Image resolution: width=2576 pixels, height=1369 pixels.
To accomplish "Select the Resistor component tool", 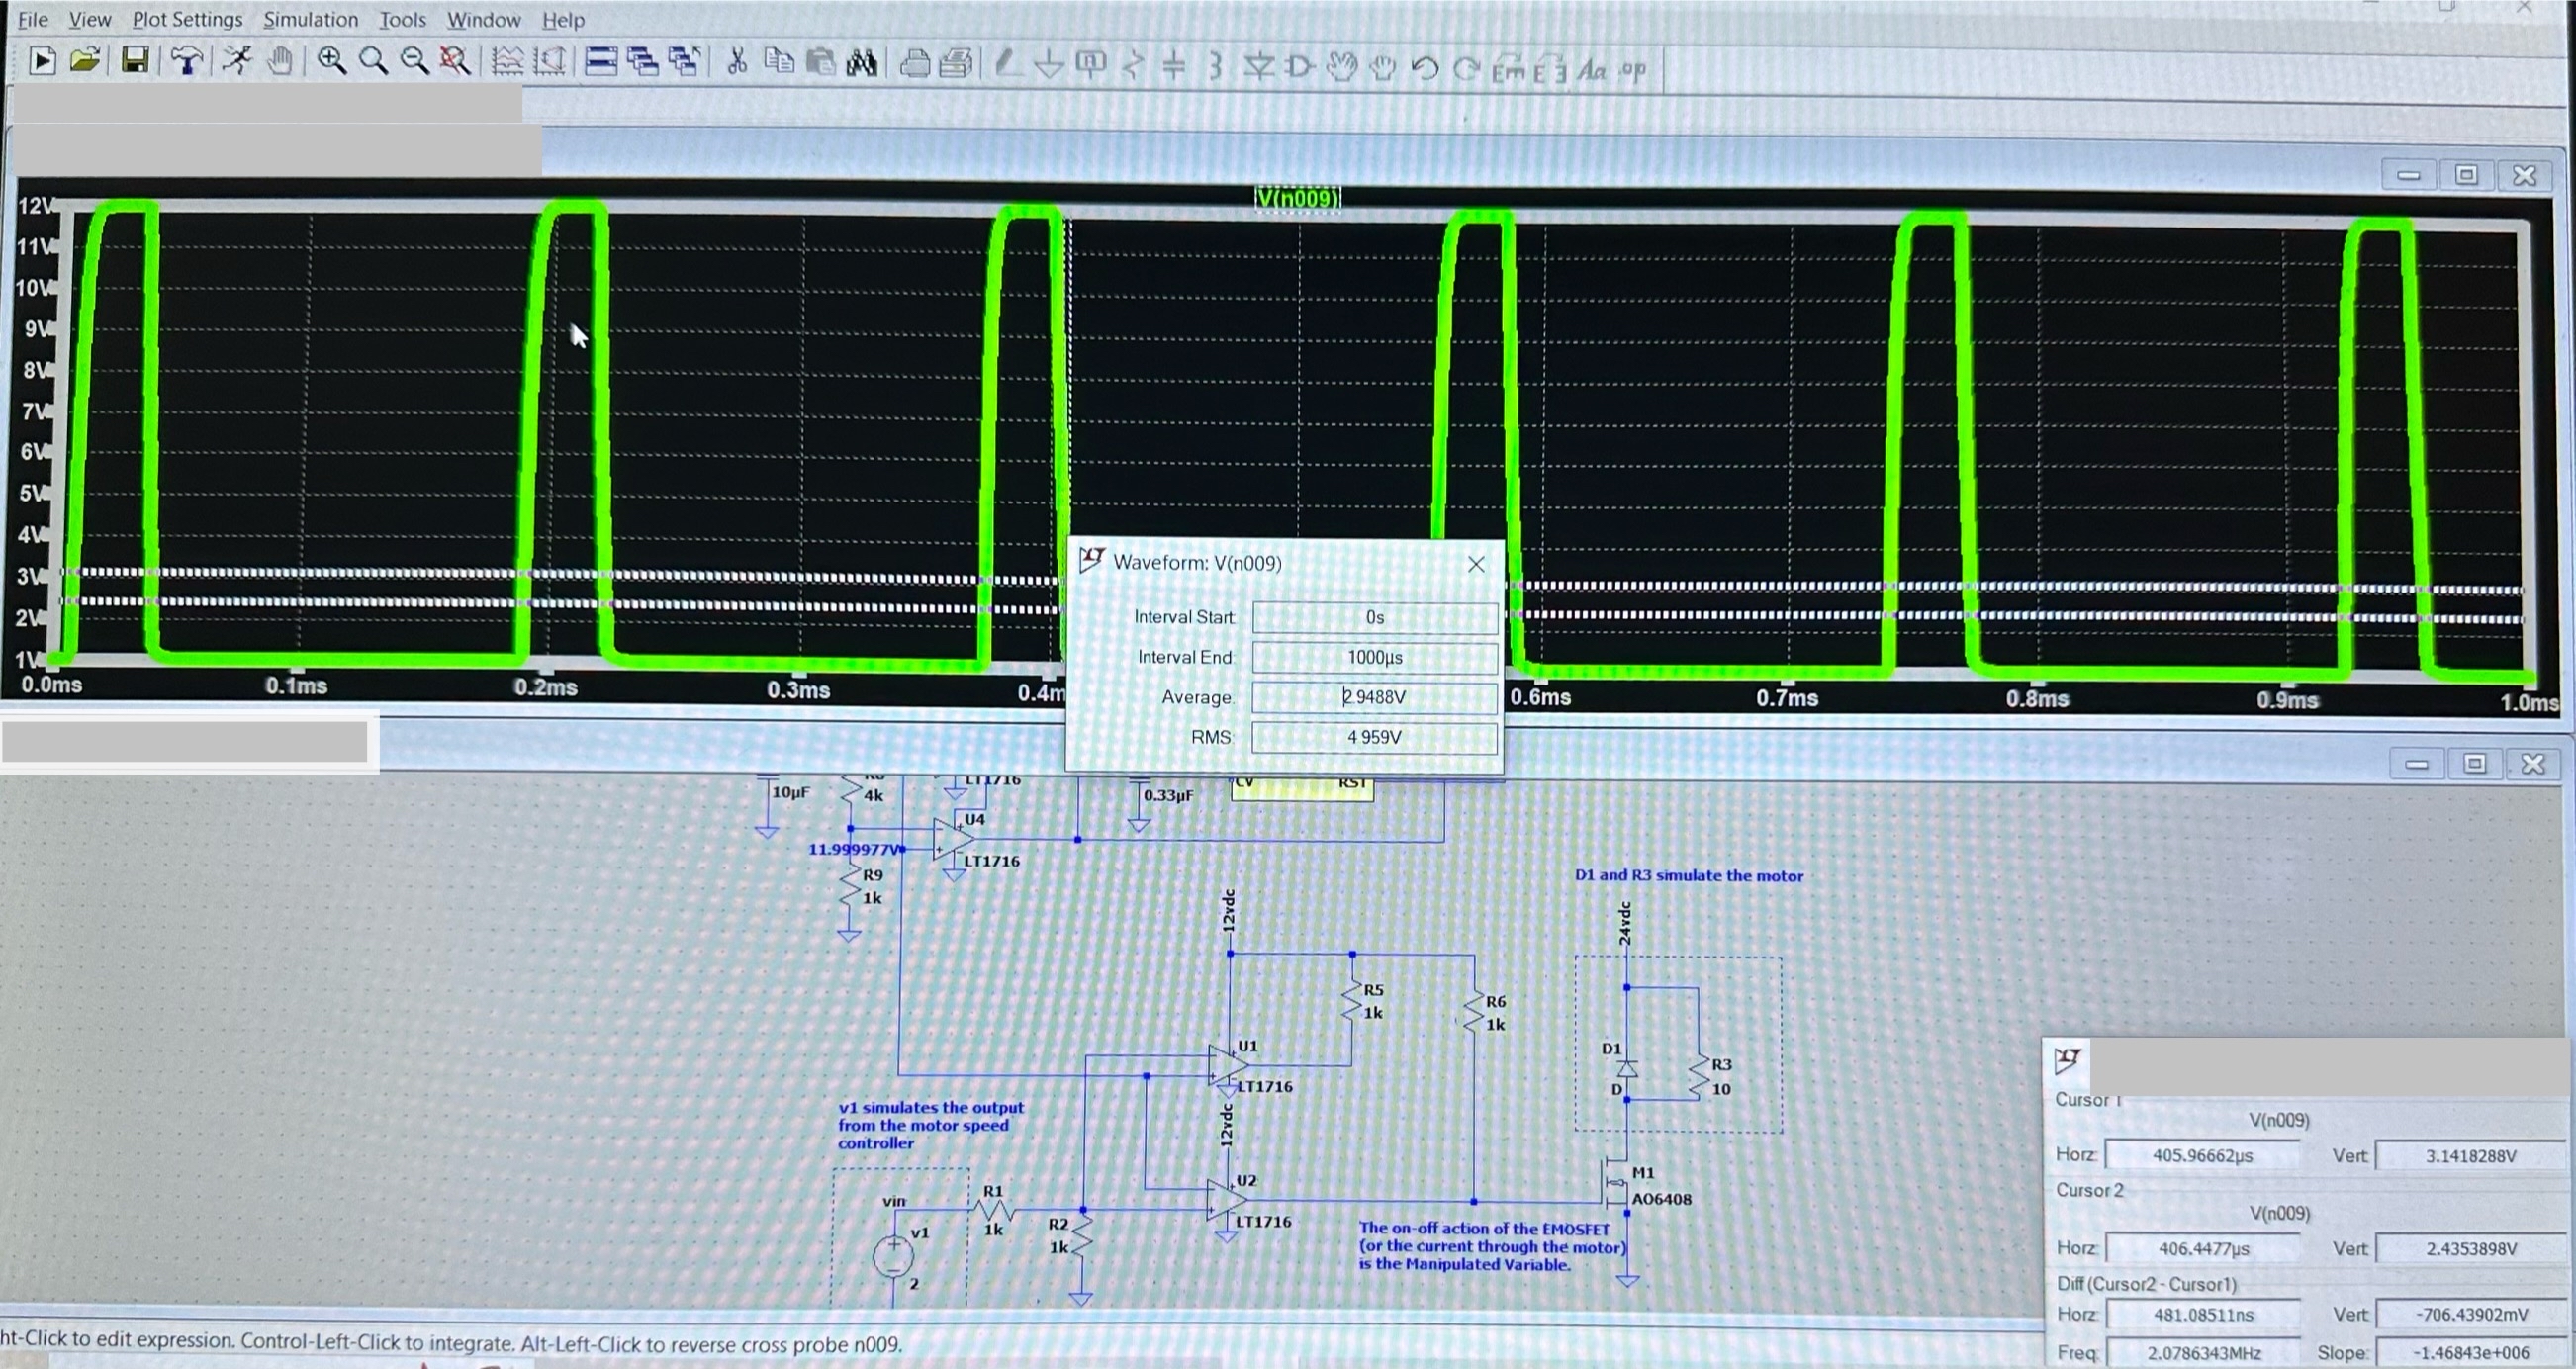I will (1131, 66).
